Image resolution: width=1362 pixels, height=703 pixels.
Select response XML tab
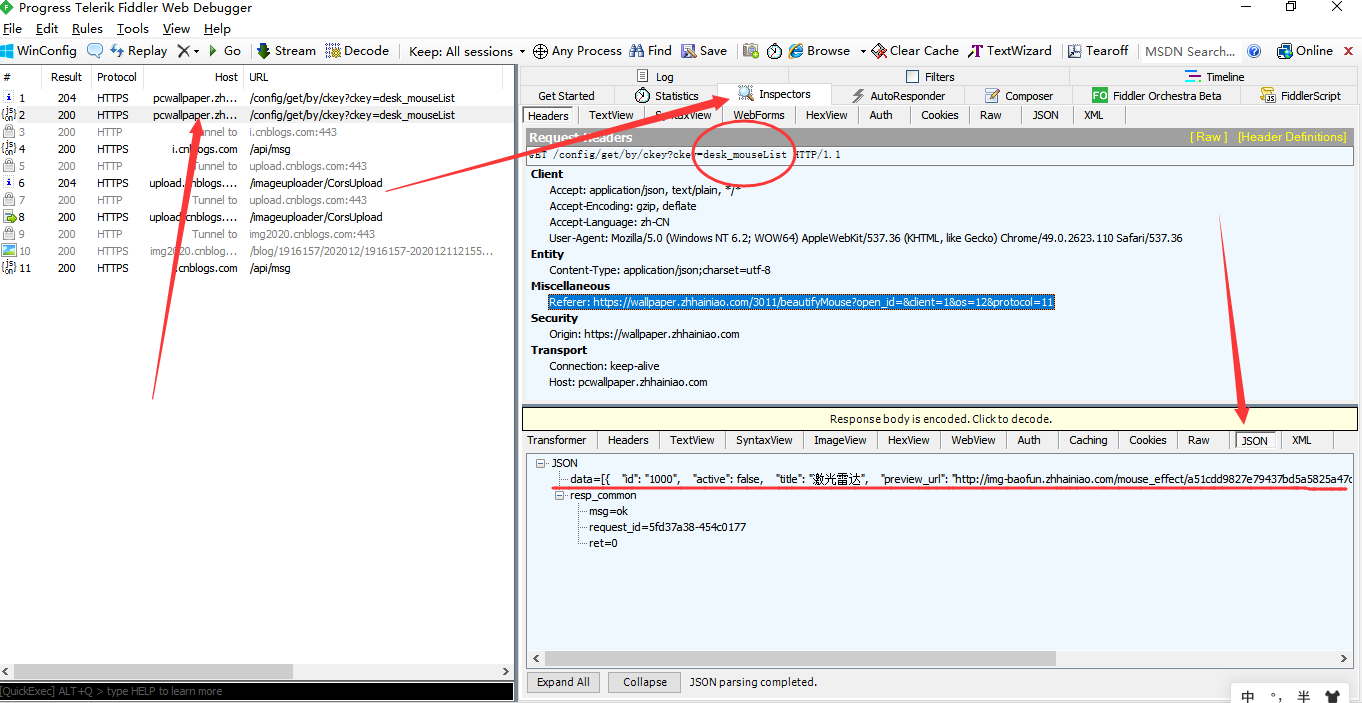[x=1301, y=440]
